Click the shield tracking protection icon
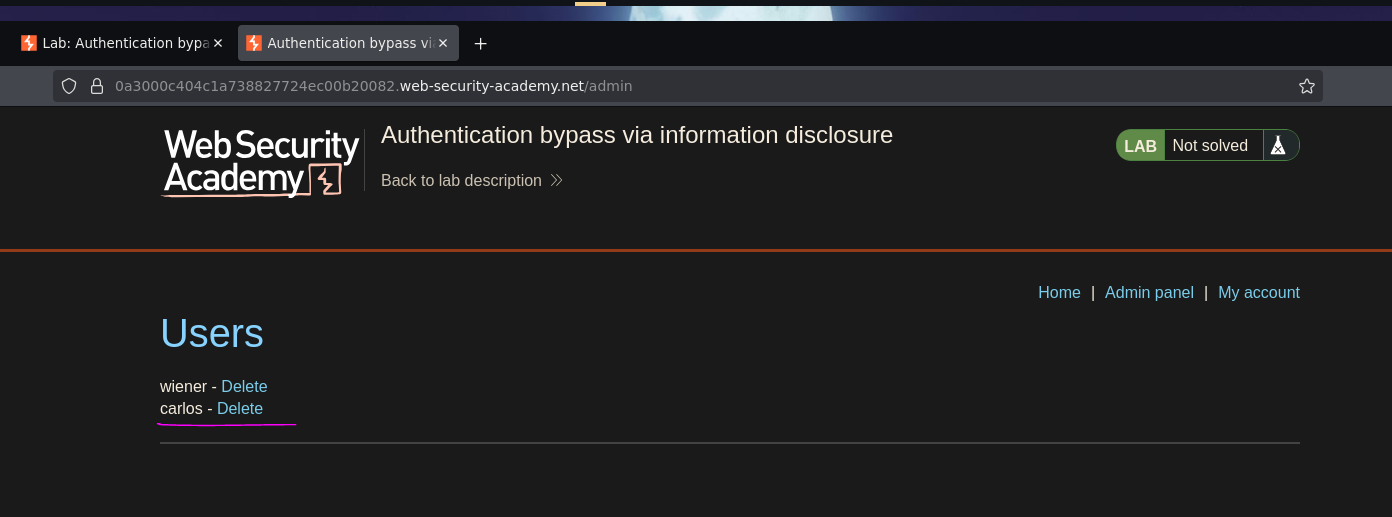The height and width of the screenshot is (517, 1392). pos(69,86)
